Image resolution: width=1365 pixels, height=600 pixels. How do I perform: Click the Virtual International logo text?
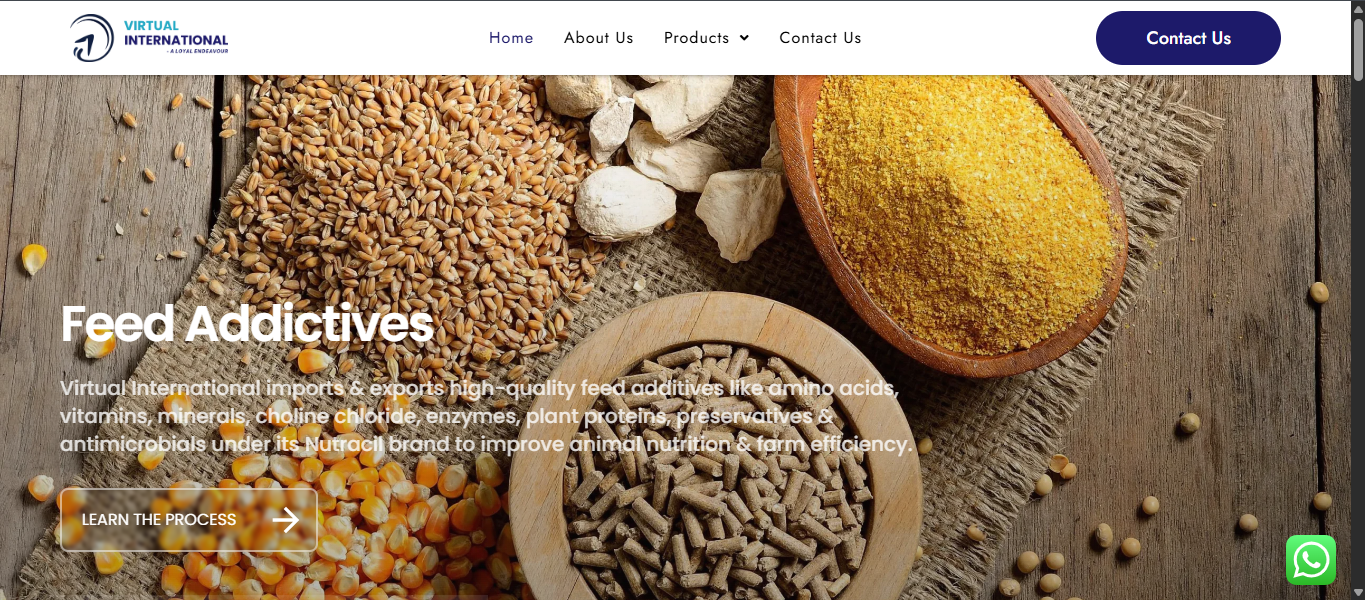coord(176,33)
